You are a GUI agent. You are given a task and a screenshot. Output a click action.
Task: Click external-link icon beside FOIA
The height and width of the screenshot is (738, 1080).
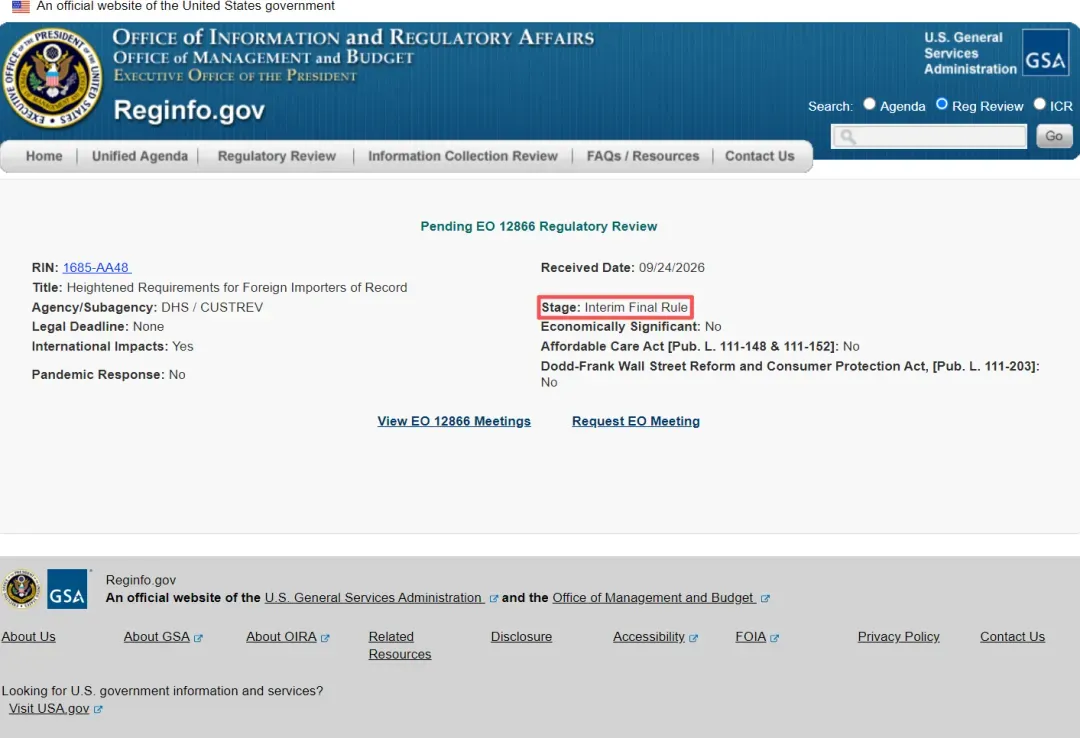point(775,638)
